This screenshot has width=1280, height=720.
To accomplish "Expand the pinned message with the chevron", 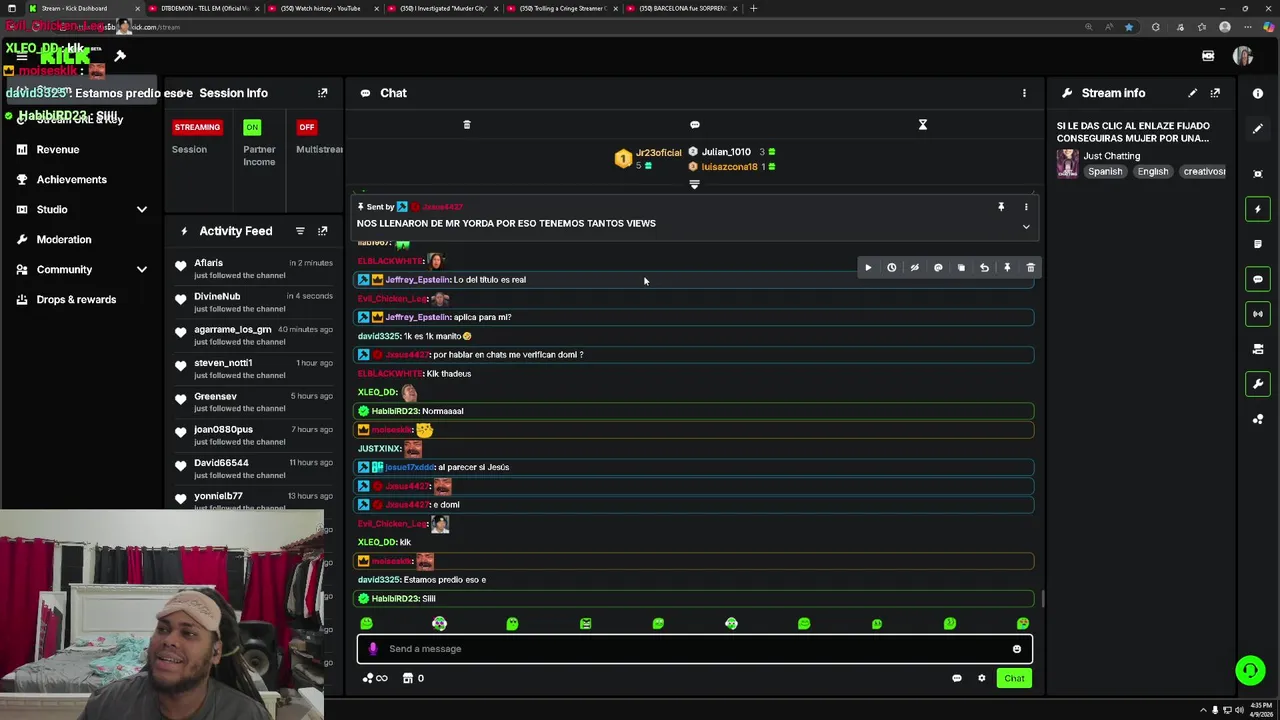I will (1026, 227).
